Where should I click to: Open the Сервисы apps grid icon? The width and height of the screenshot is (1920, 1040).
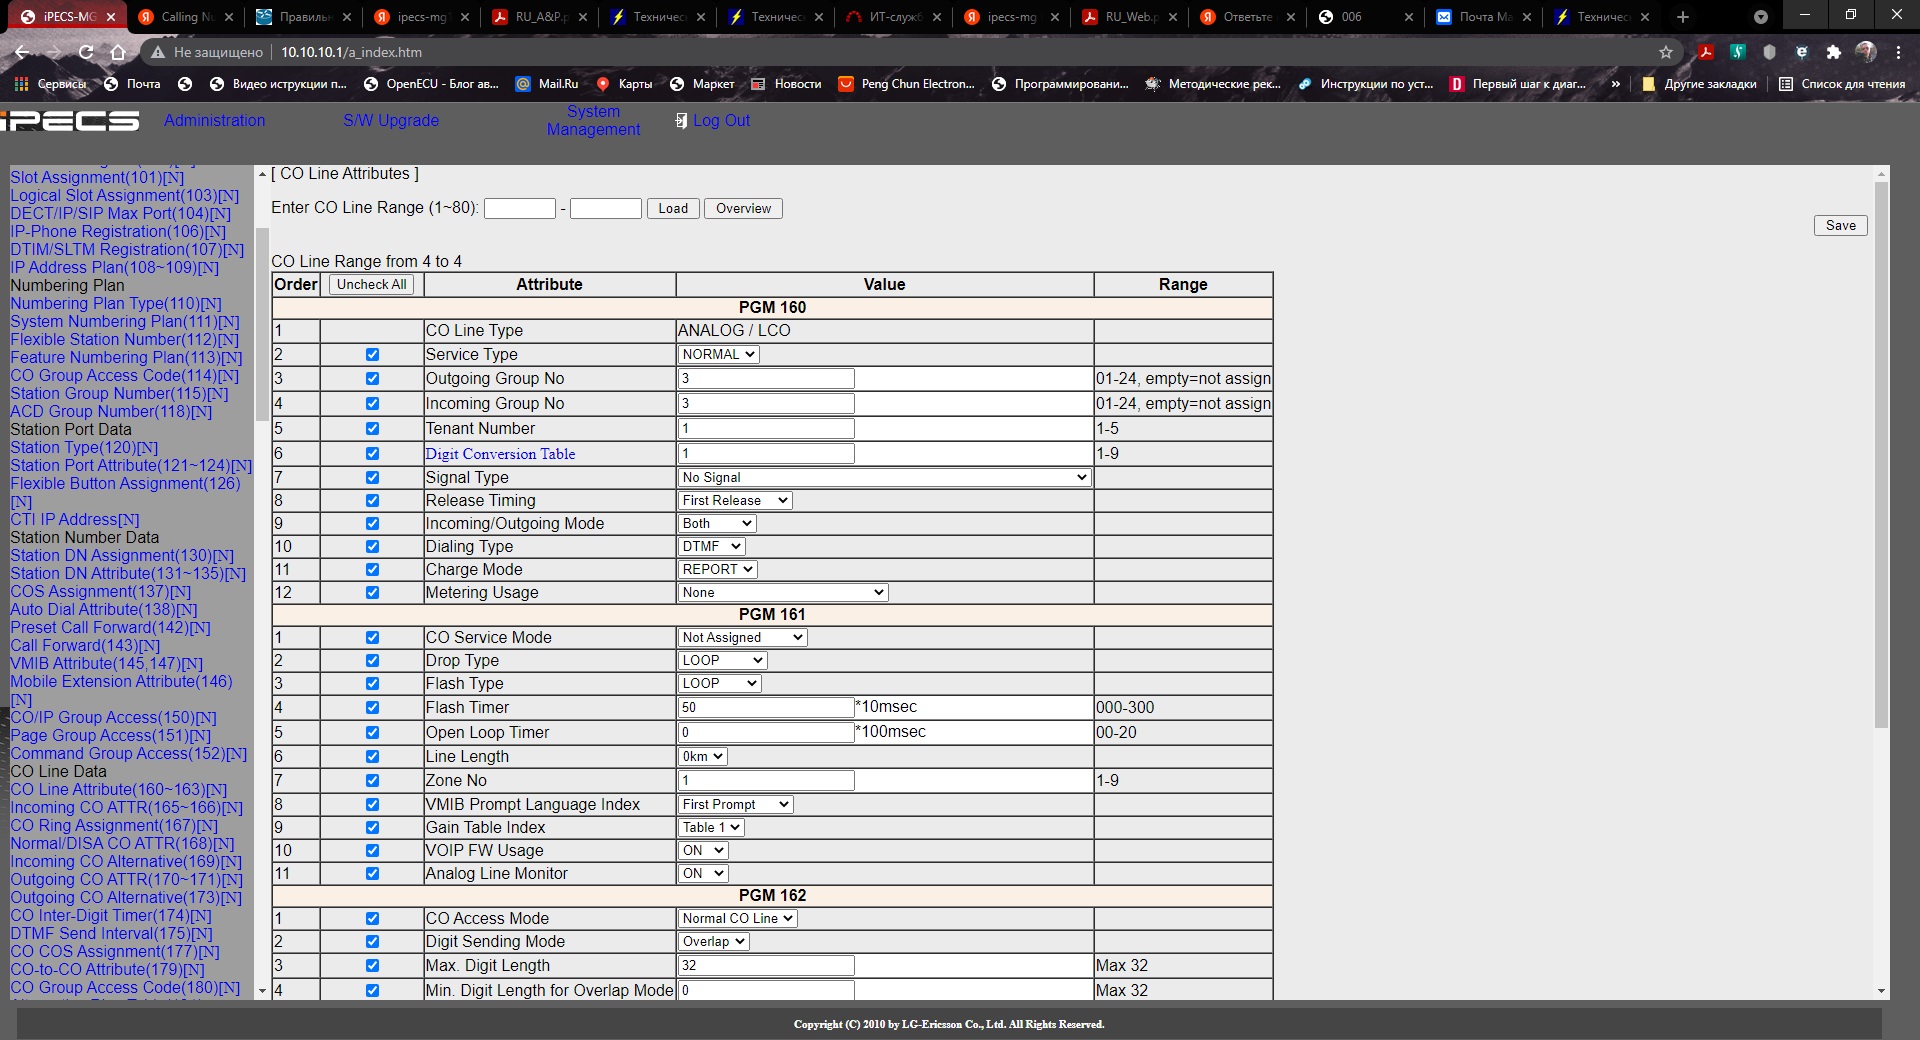22,84
